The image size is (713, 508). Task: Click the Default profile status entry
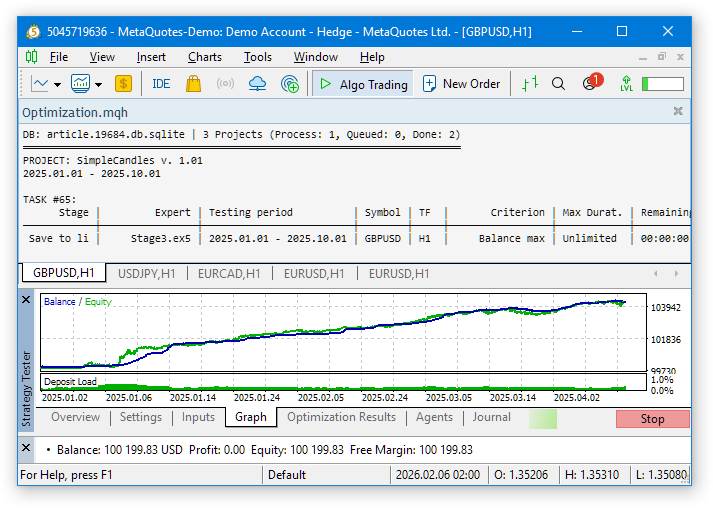pyautogui.click(x=287, y=475)
